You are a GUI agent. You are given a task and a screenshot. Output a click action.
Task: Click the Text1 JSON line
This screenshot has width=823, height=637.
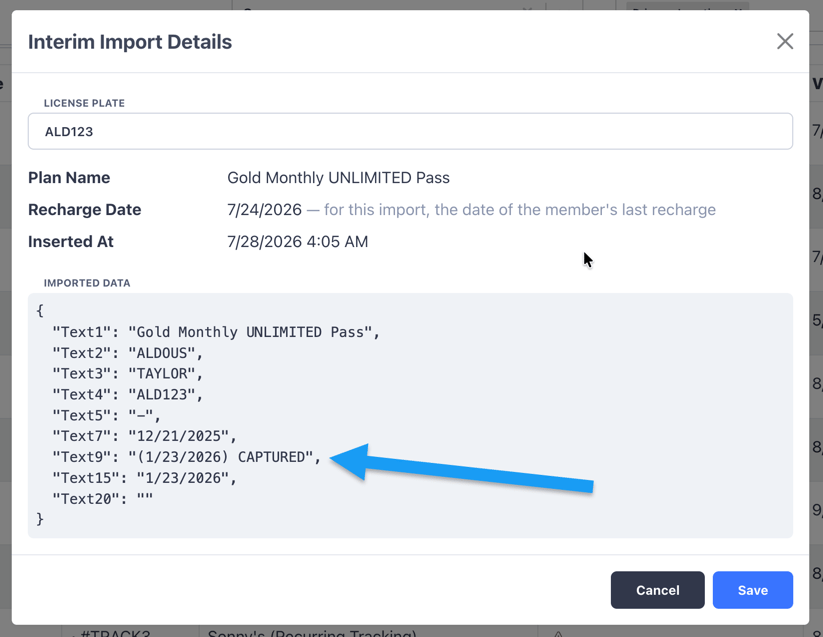(216, 332)
